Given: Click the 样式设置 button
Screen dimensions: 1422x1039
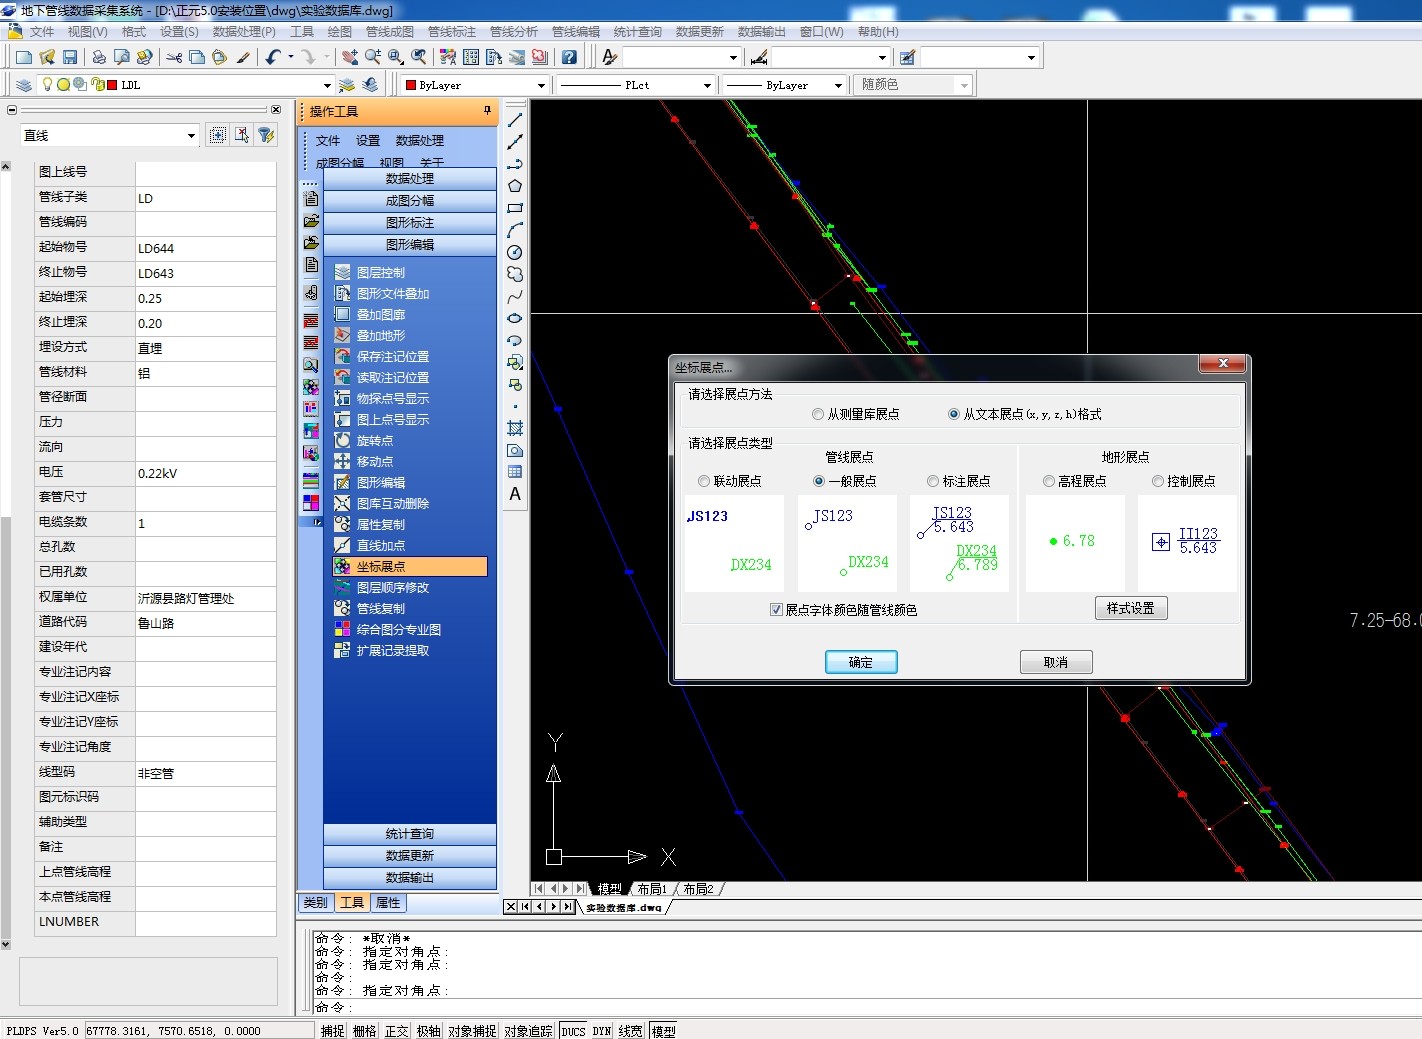Looking at the screenshot, I should tap(1130, 608).
